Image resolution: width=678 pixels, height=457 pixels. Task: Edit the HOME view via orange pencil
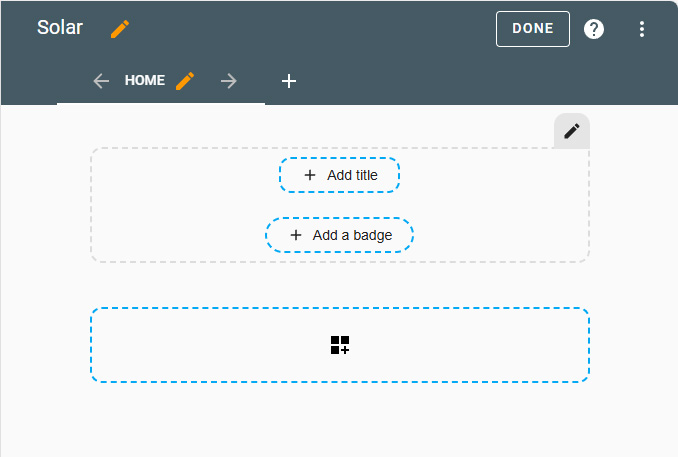click(x=185, y=81)
